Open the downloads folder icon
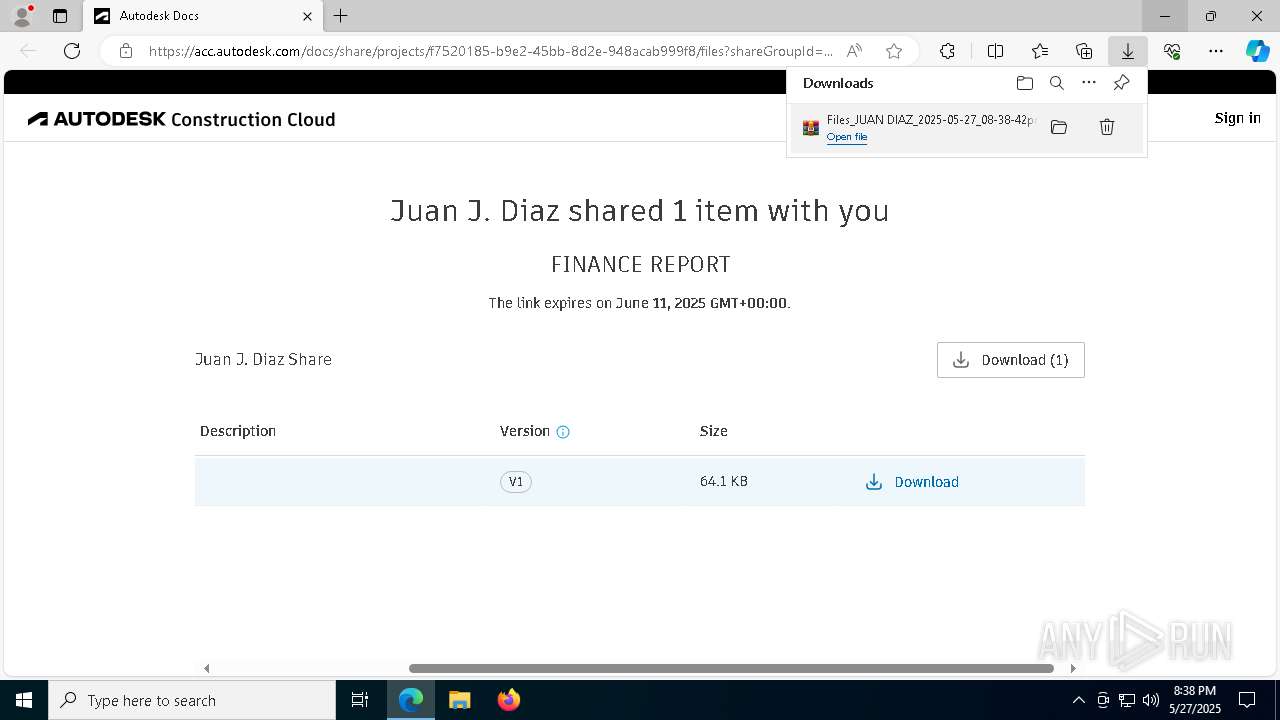The width and height of the screenshot is (1280, 720). (x=1024, y=83)
